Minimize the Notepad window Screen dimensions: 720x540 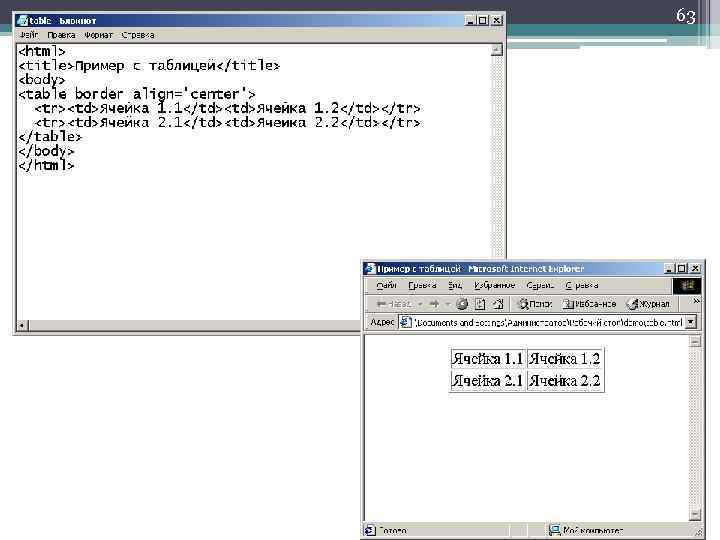[470, 21]
